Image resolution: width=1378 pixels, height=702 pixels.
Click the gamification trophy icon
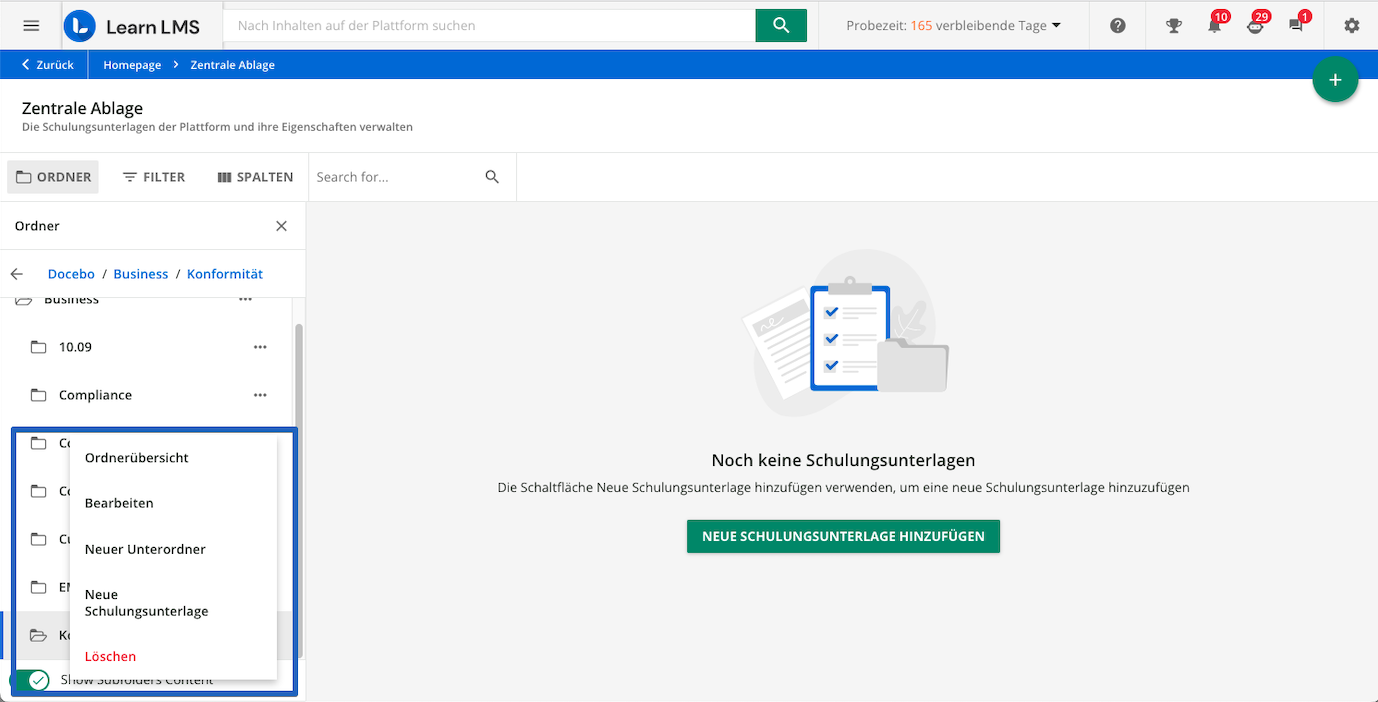1174,25
